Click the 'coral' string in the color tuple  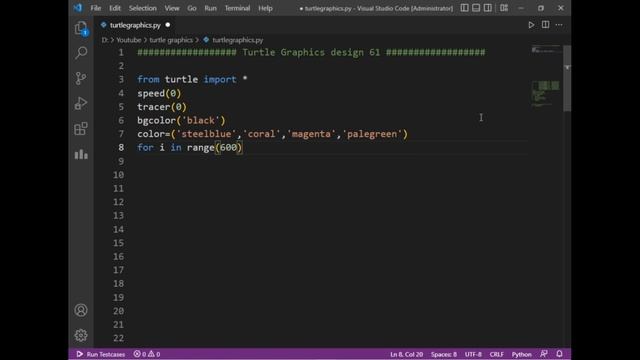pos(261,134)
